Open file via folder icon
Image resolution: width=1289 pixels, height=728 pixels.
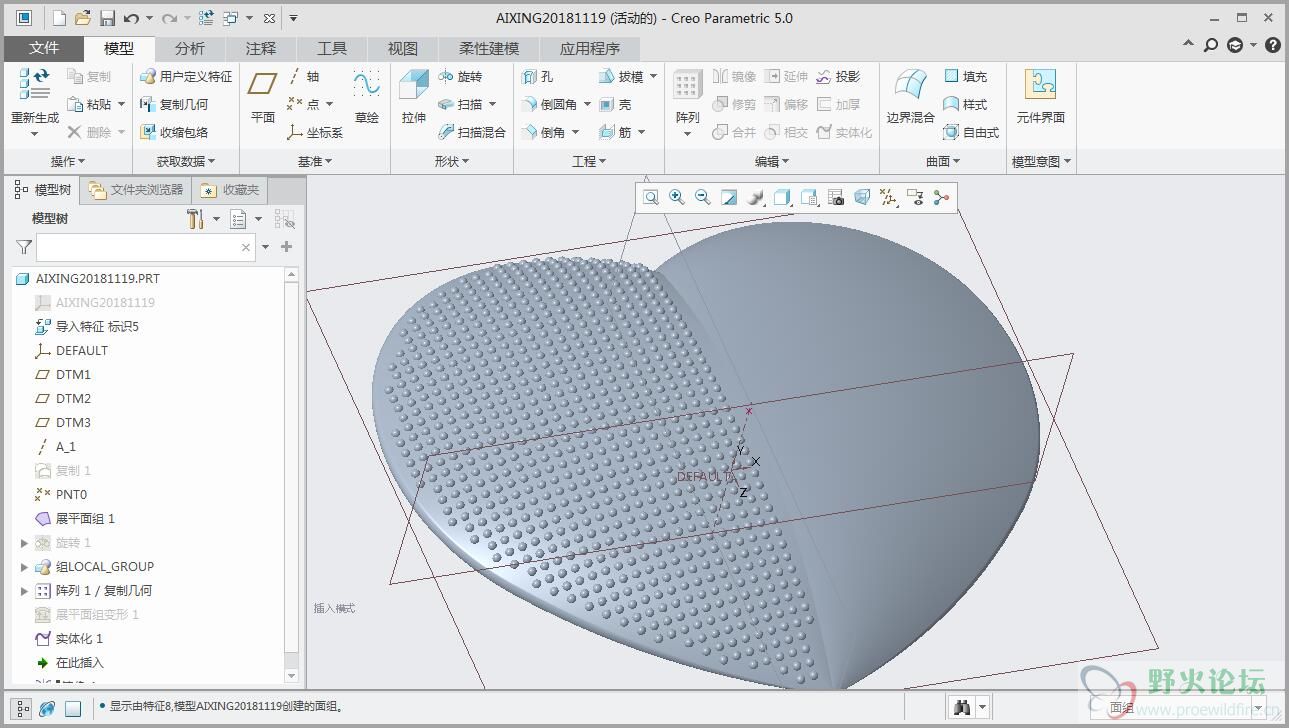pos(83,18)
